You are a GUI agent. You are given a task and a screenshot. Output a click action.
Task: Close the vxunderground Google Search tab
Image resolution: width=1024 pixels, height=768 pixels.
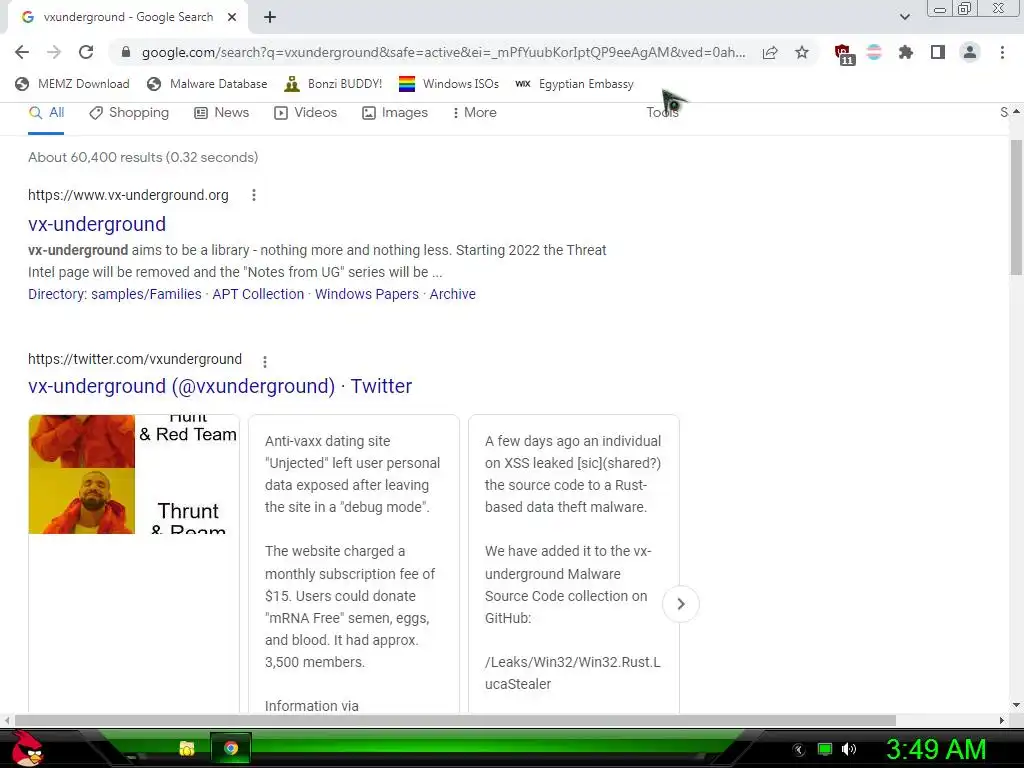pyautogui.click(x=232, y=17)
